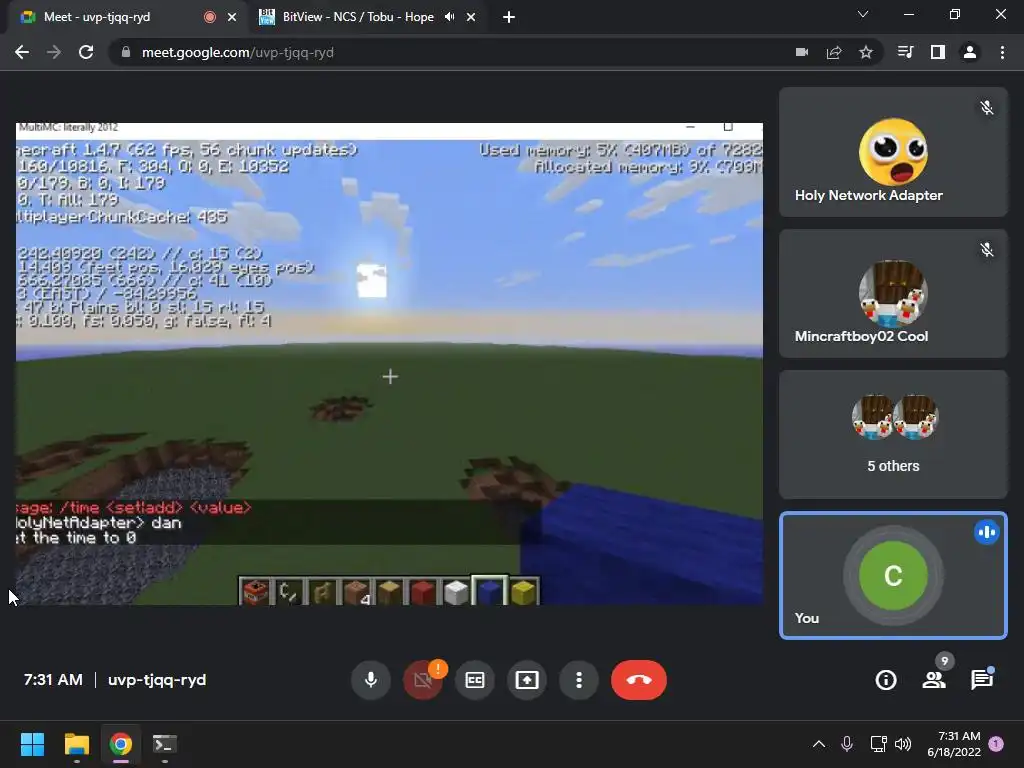Viewport: 1024px width, 768px height.
Task: Click taskbar microphone tray icon
Action: point(847,744)
